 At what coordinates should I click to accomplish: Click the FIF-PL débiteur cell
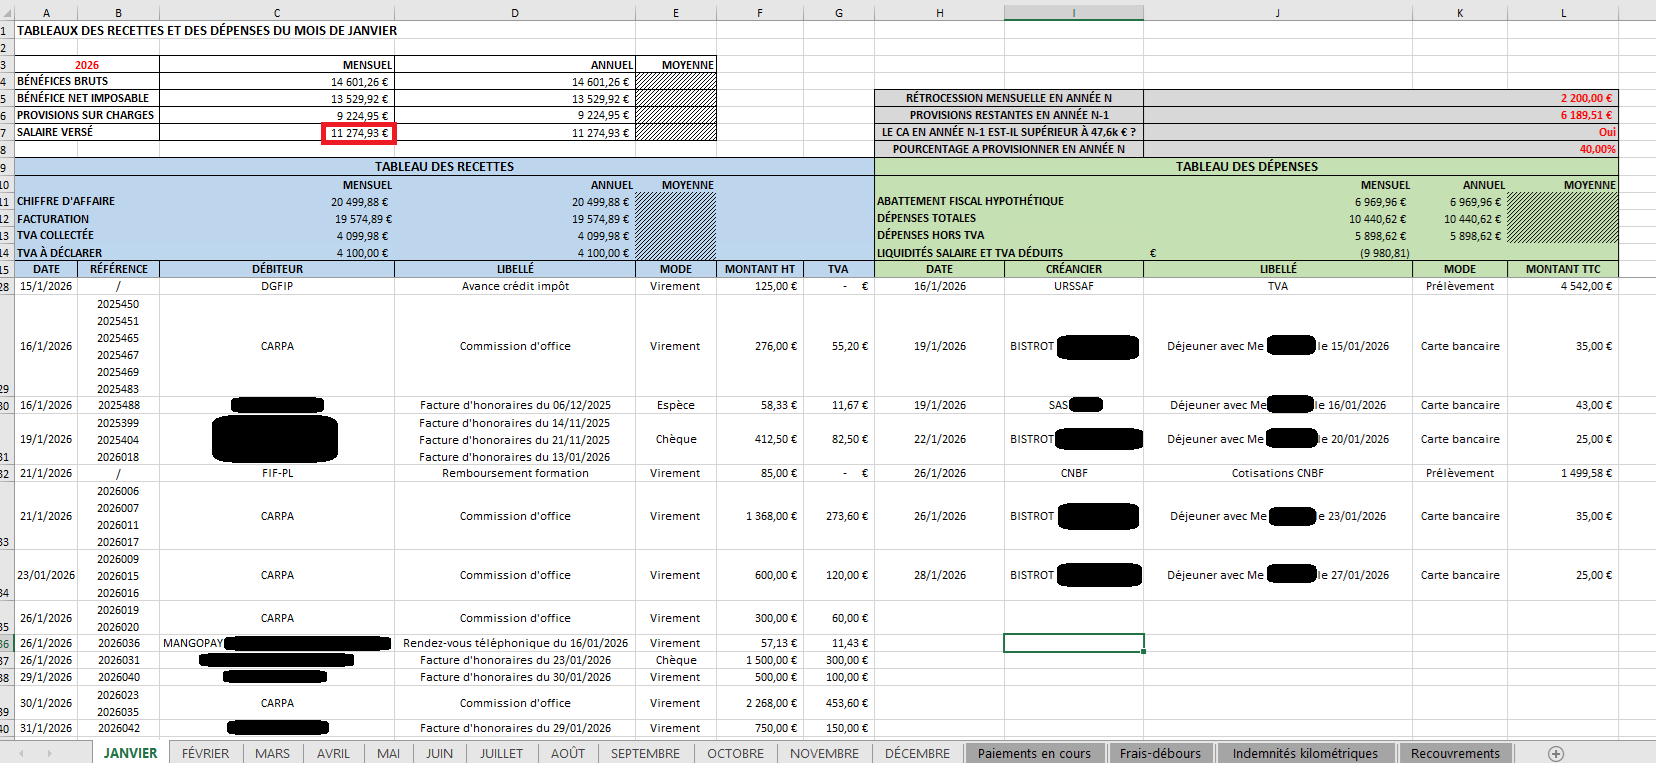[277, 473]
